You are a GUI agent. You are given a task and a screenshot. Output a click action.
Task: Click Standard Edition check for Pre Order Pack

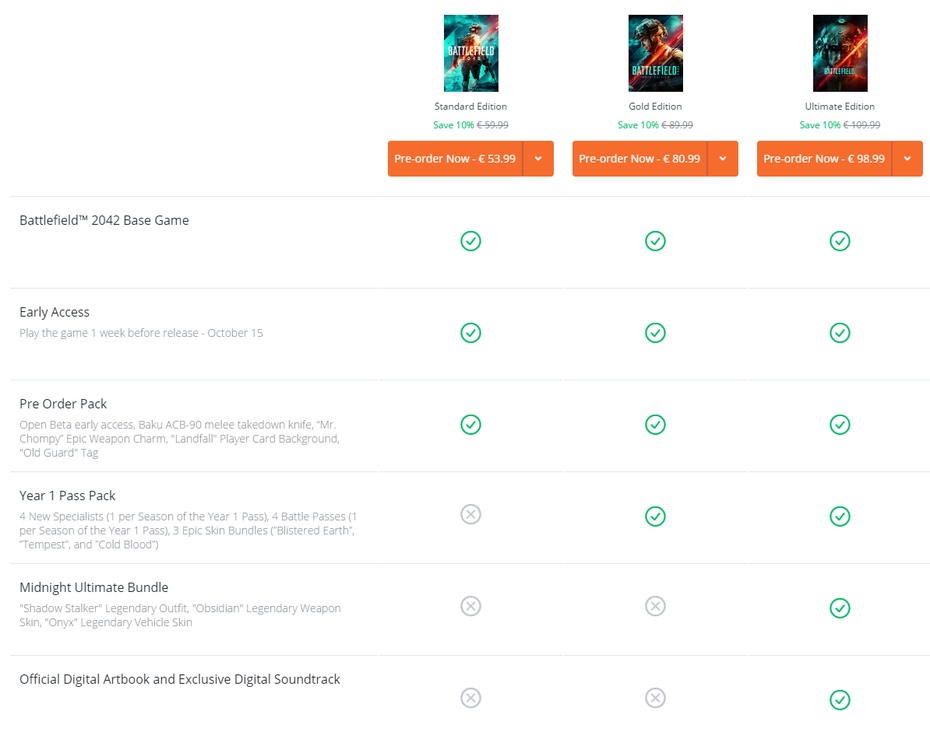[x=470, y=424]
